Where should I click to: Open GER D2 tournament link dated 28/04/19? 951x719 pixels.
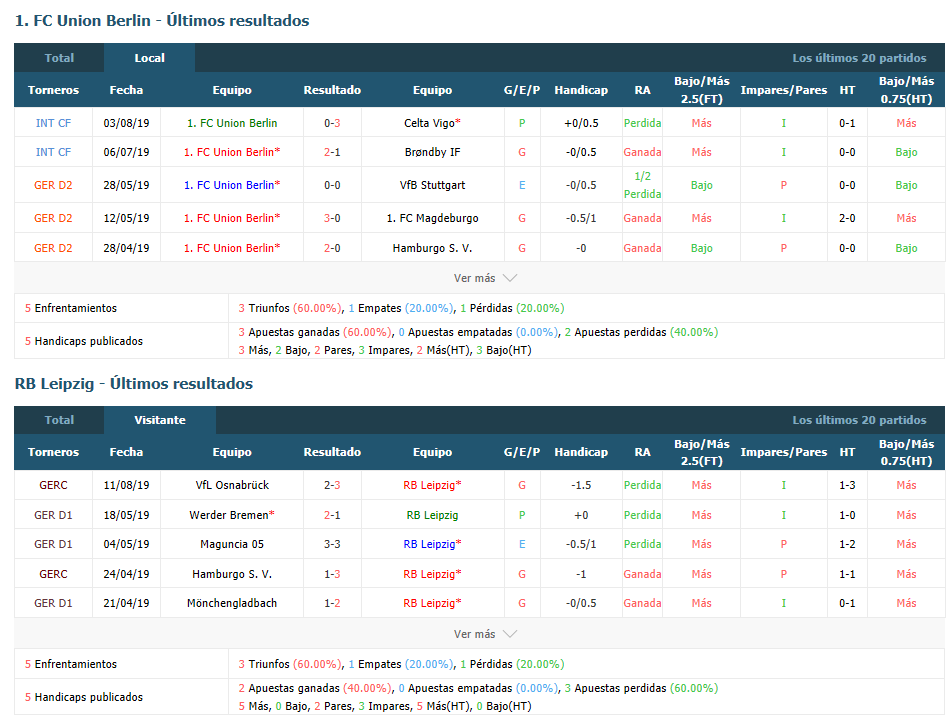(53, 248)
